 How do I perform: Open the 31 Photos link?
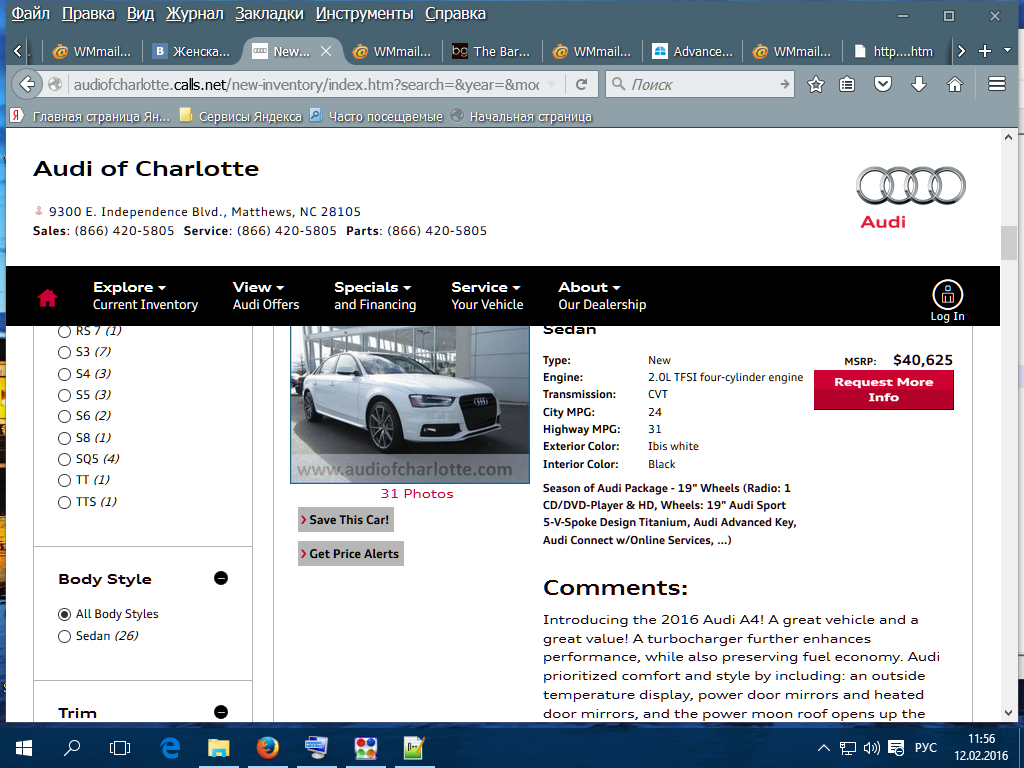coord(417,494)
